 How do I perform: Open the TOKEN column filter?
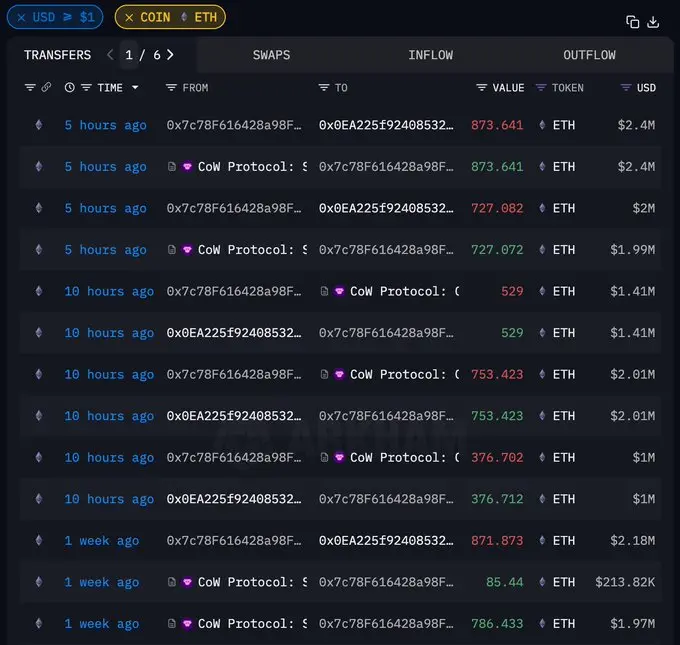[x=540, y=88]
